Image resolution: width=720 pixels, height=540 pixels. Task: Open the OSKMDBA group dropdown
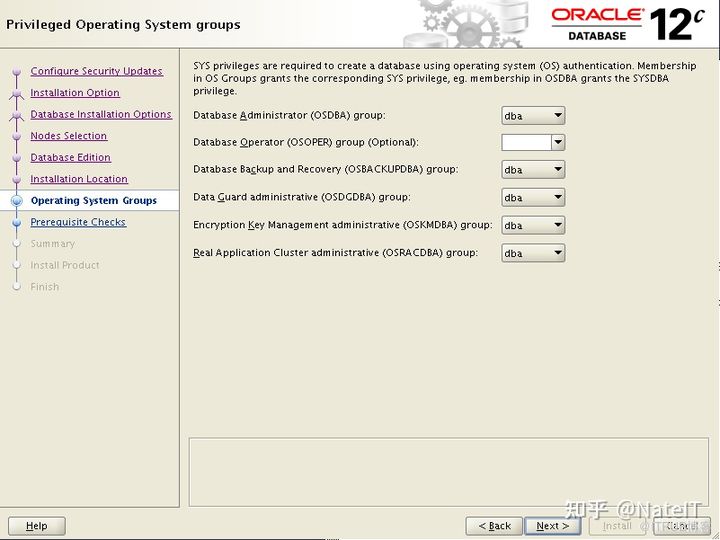click(x=533, y=225)
